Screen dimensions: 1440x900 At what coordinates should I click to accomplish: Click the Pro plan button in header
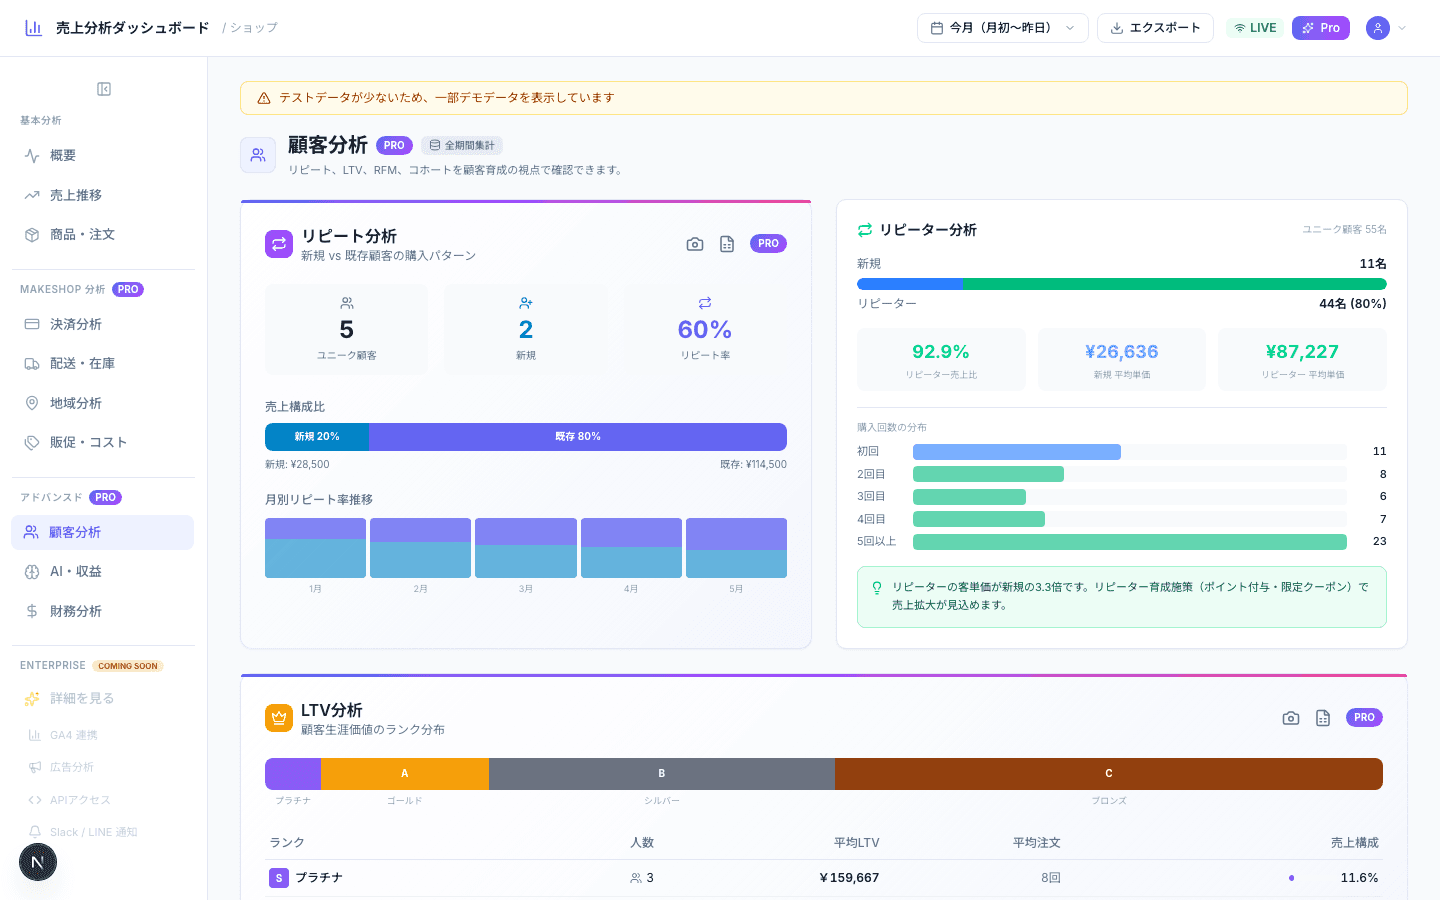pos(1321,28)
